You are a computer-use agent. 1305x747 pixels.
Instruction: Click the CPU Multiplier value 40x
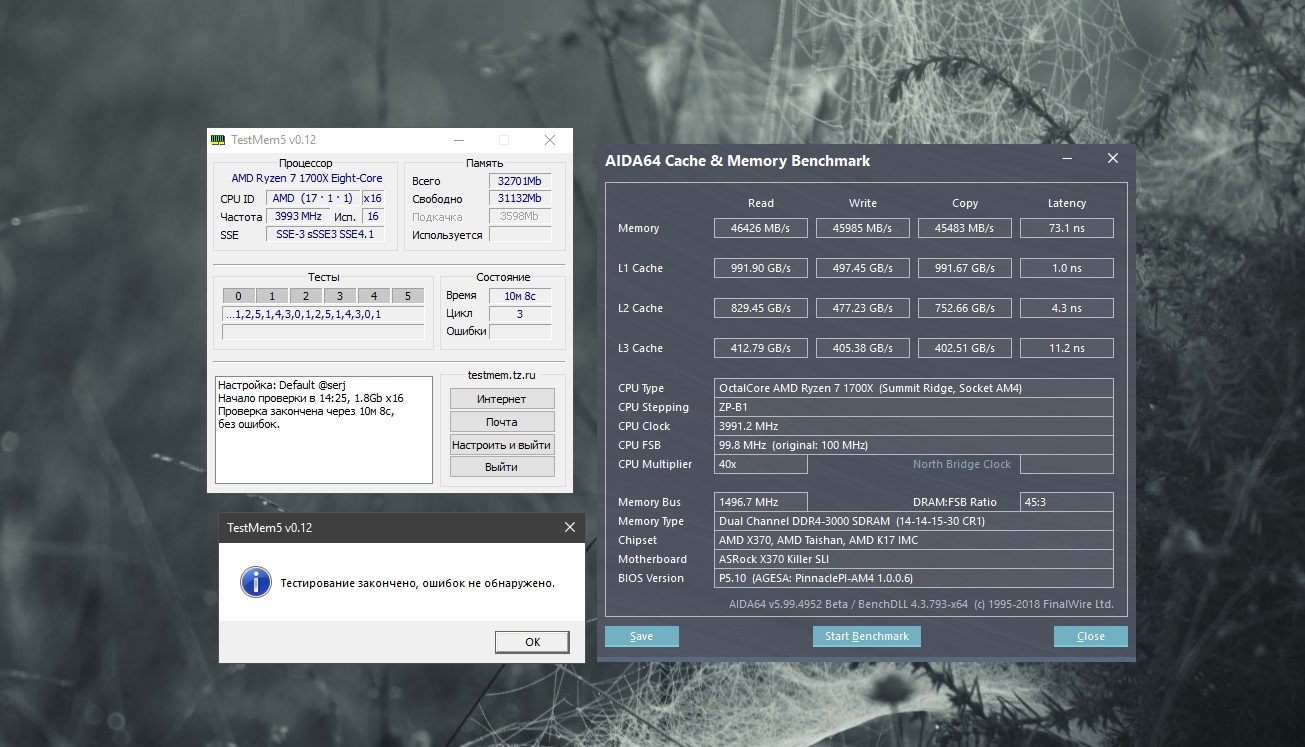761,464
